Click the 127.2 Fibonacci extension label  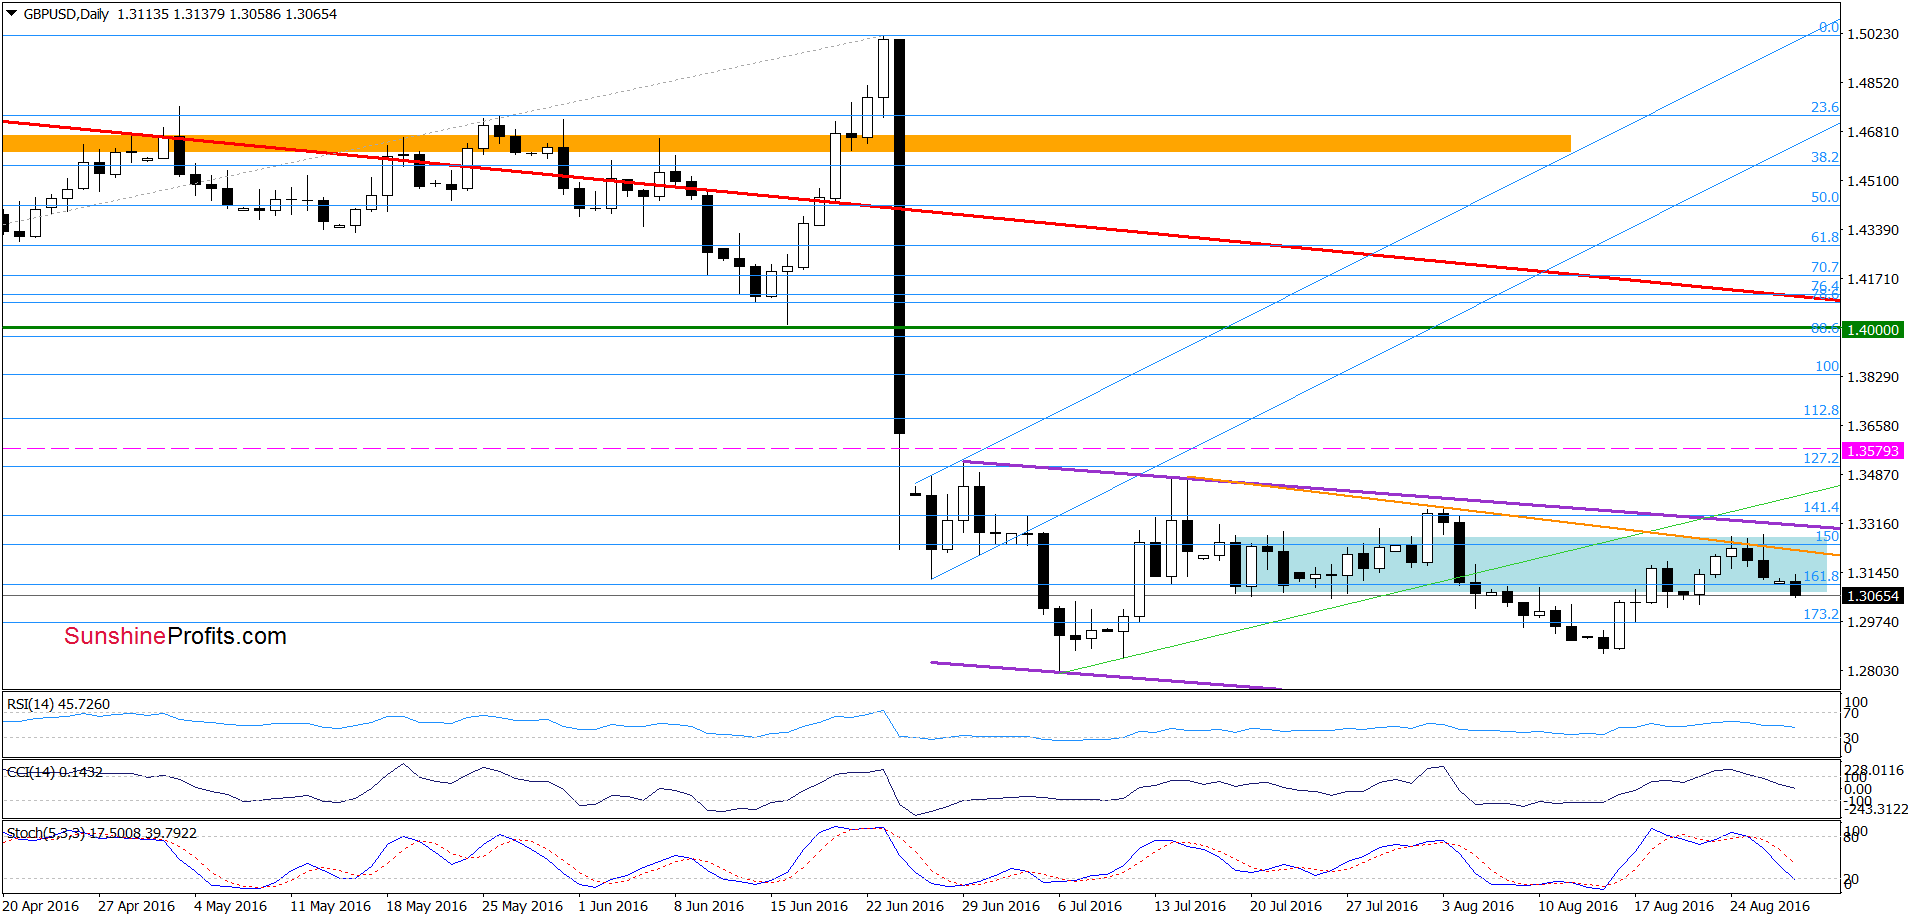tap(1821, 458)
